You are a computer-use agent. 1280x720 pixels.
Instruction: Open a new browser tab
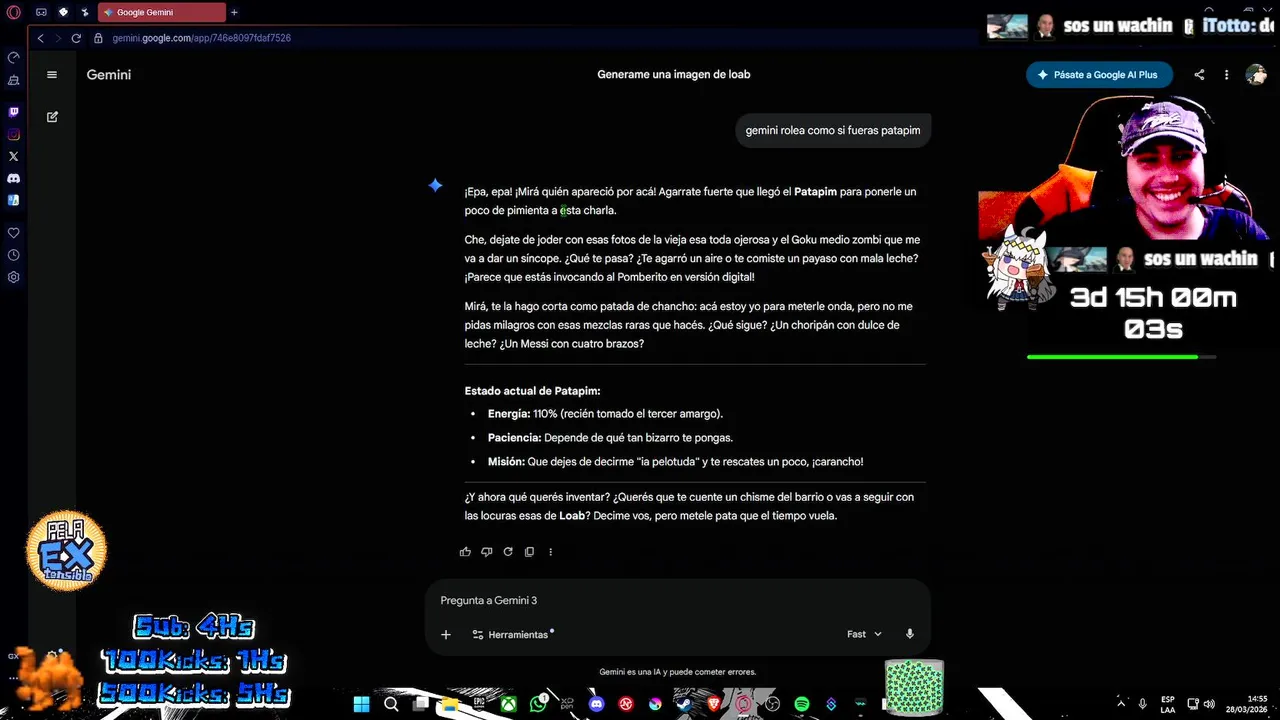234,12
